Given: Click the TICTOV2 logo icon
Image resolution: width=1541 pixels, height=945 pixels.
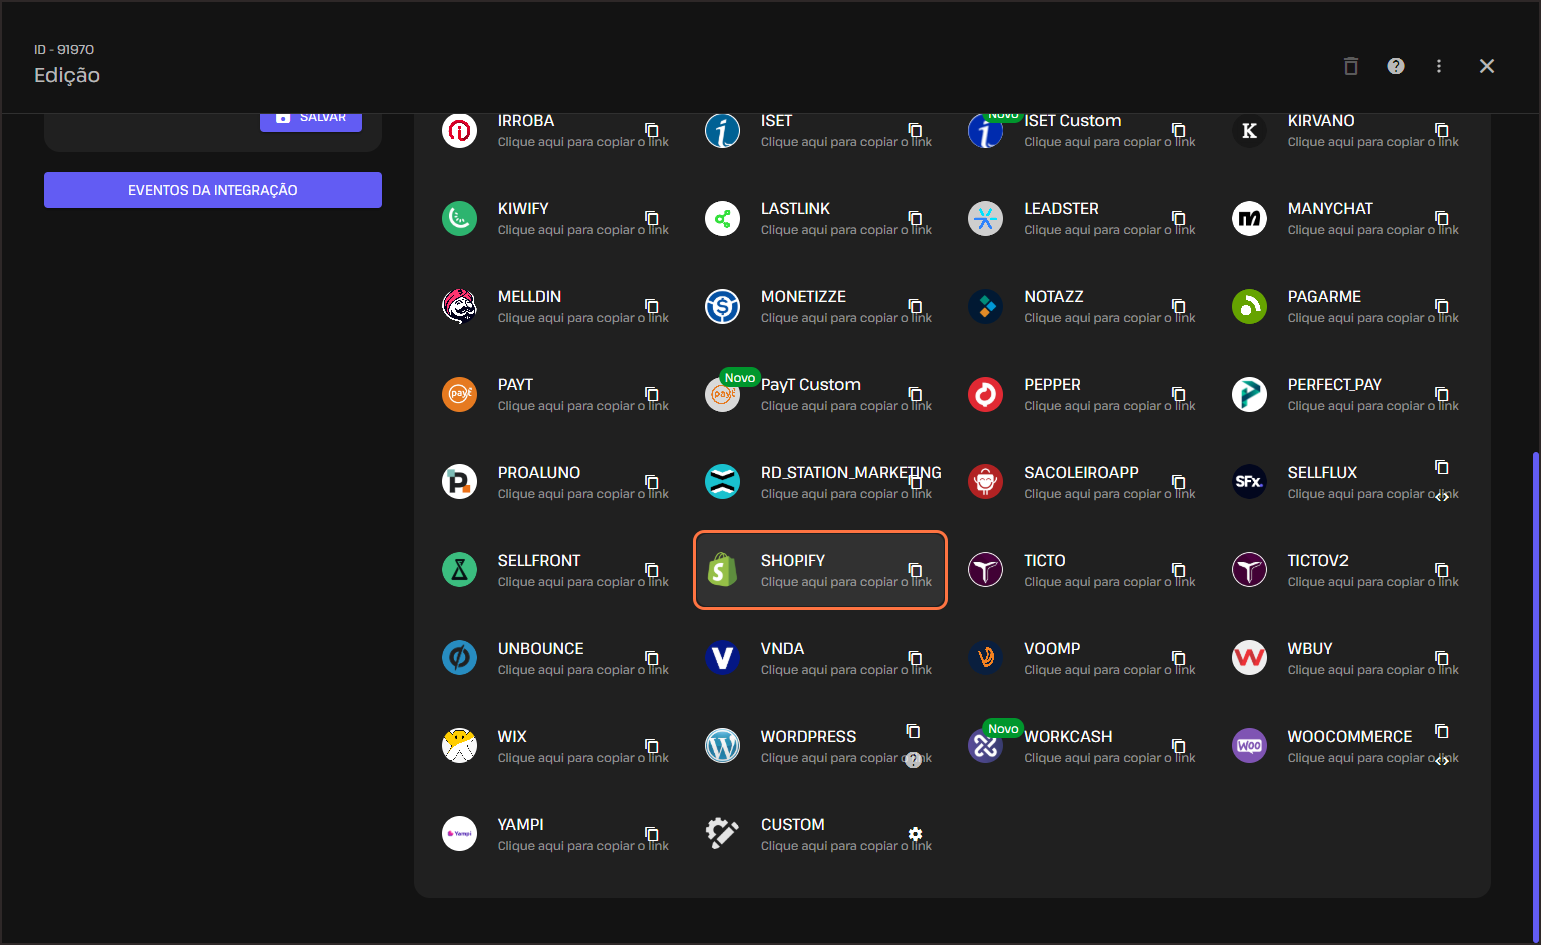Looking at the screenshot, I should tap(1249, 570).
